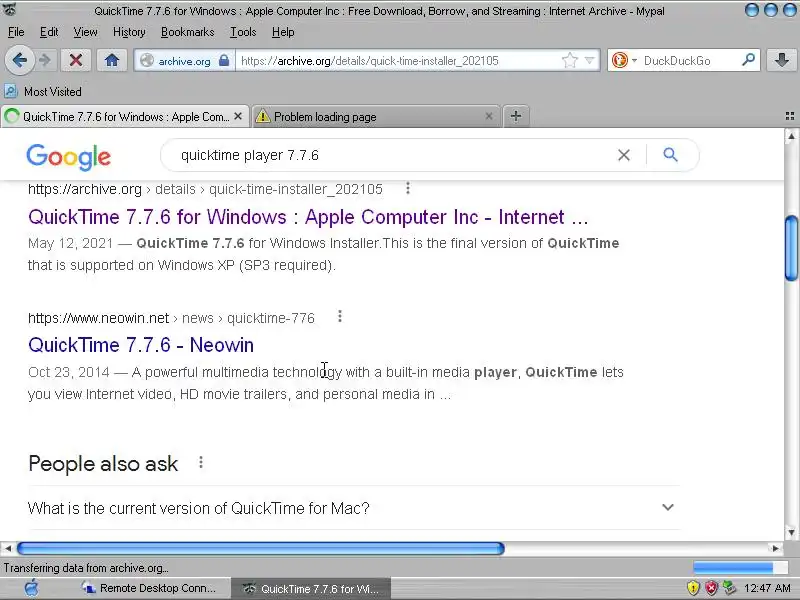Open options dots for archive.org result

coord(407,188)
